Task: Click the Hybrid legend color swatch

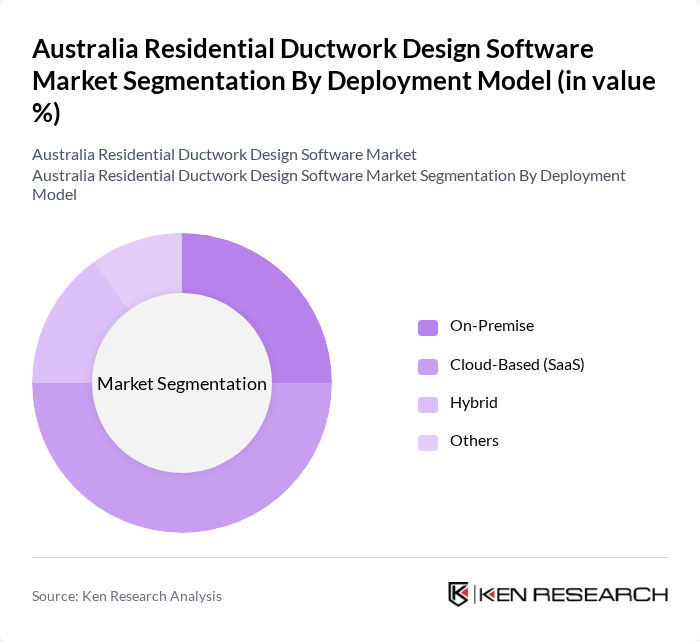Action: [428, 404]
